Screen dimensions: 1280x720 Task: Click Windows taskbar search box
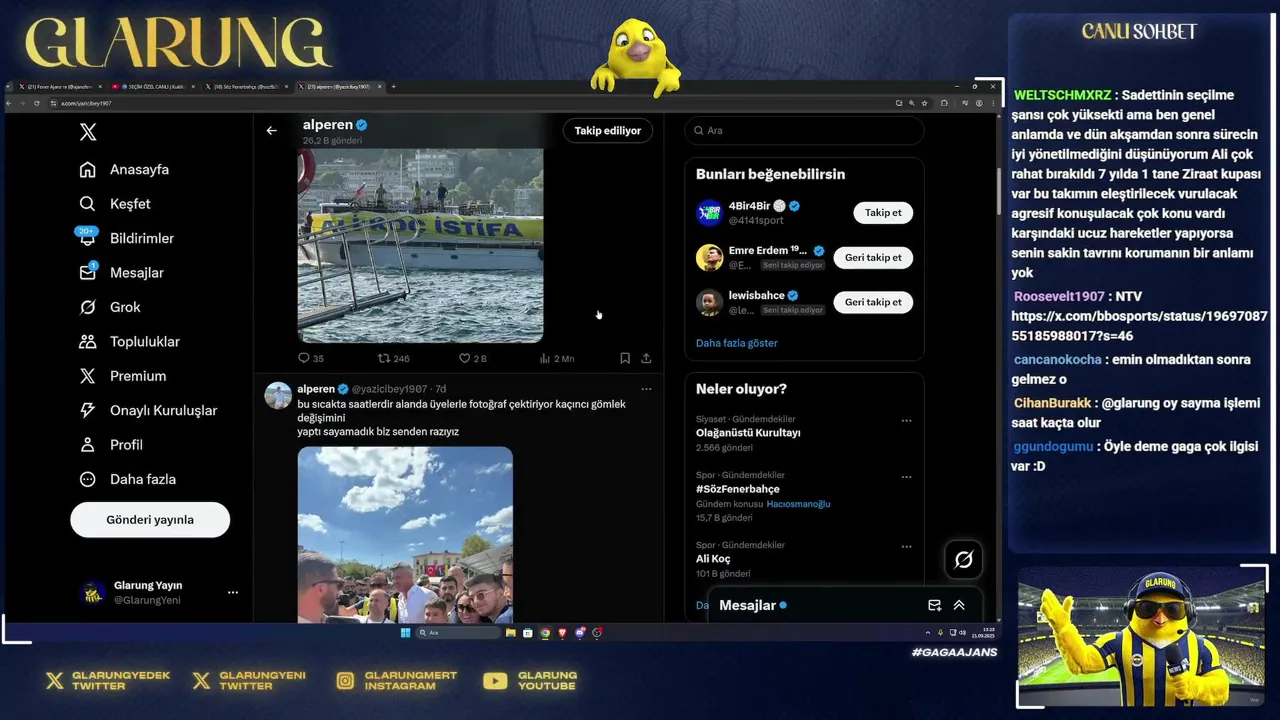458,633
